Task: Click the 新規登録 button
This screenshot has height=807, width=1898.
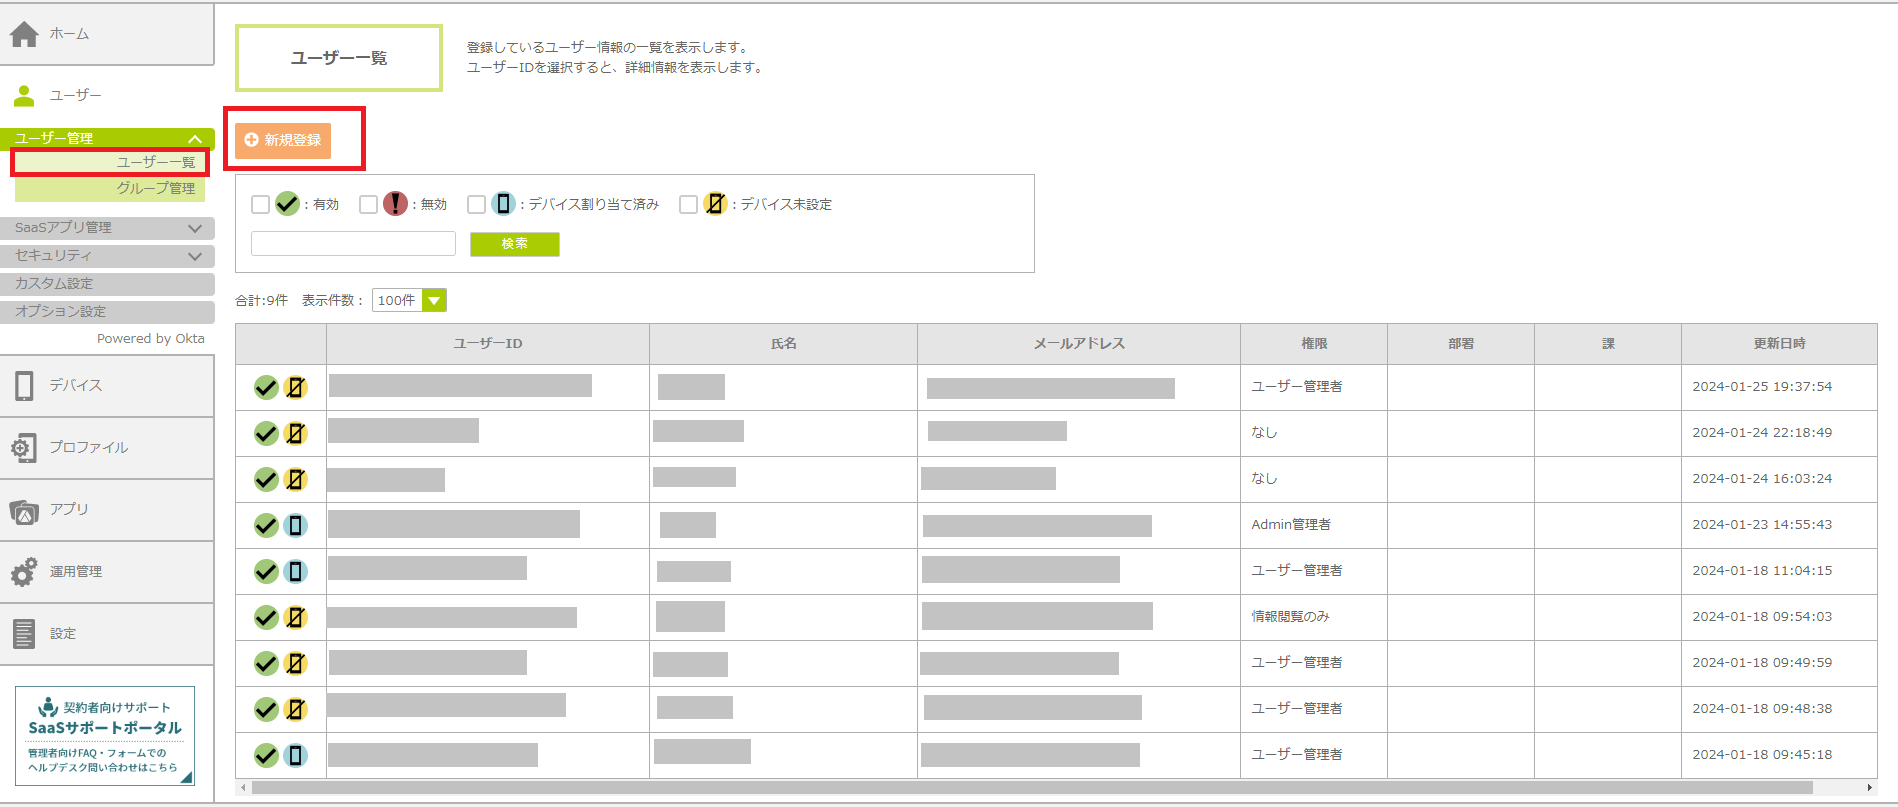Action: [283, 140]
